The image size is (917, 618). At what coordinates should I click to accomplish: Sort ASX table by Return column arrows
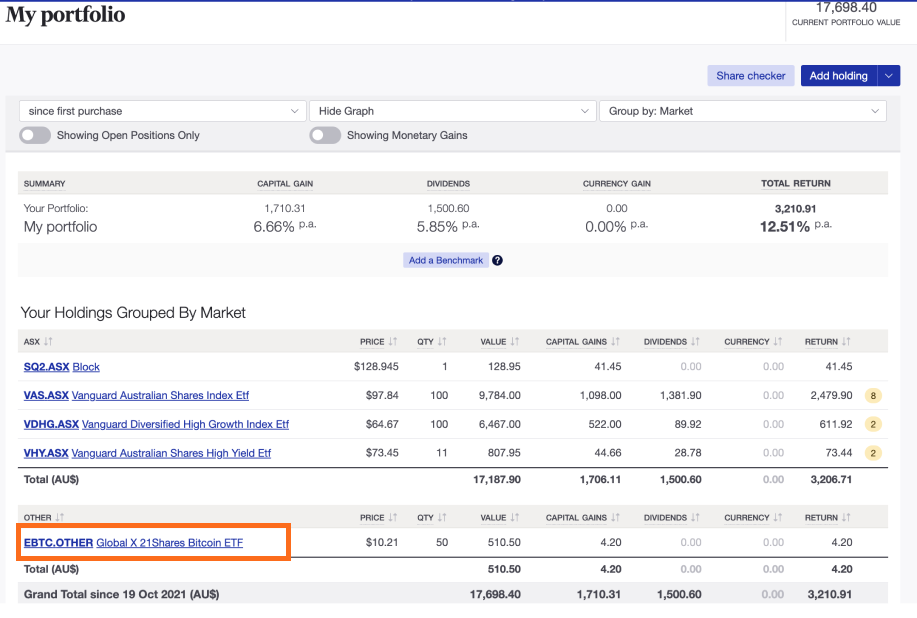pyautogui.click(x=846, y=342)
